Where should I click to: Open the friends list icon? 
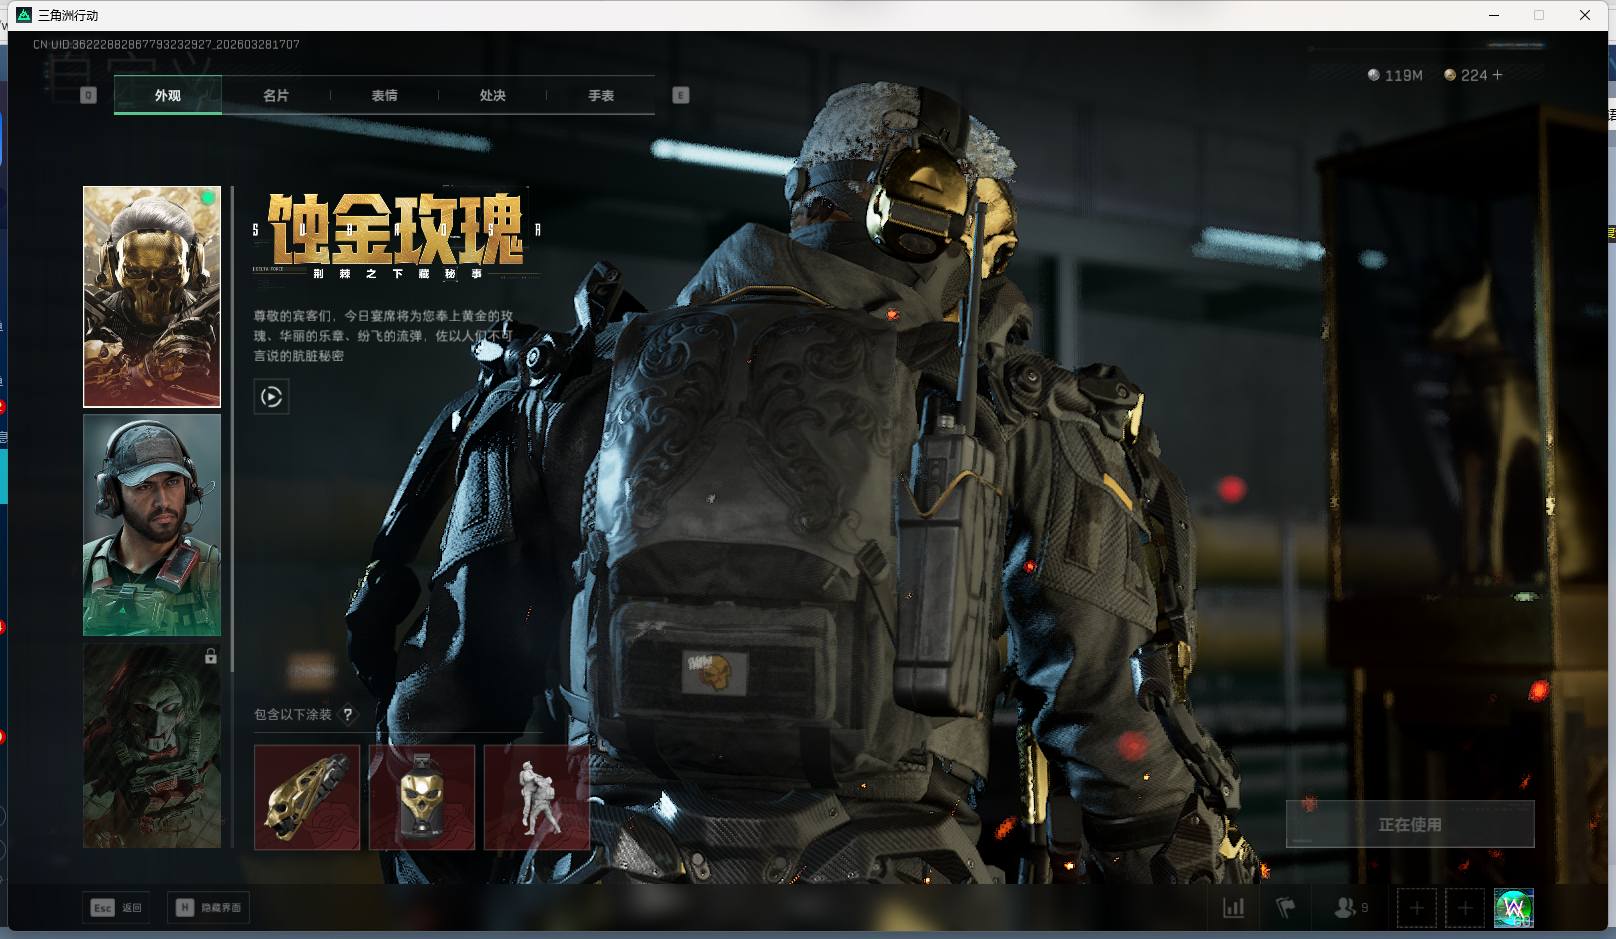point(1346,908)
